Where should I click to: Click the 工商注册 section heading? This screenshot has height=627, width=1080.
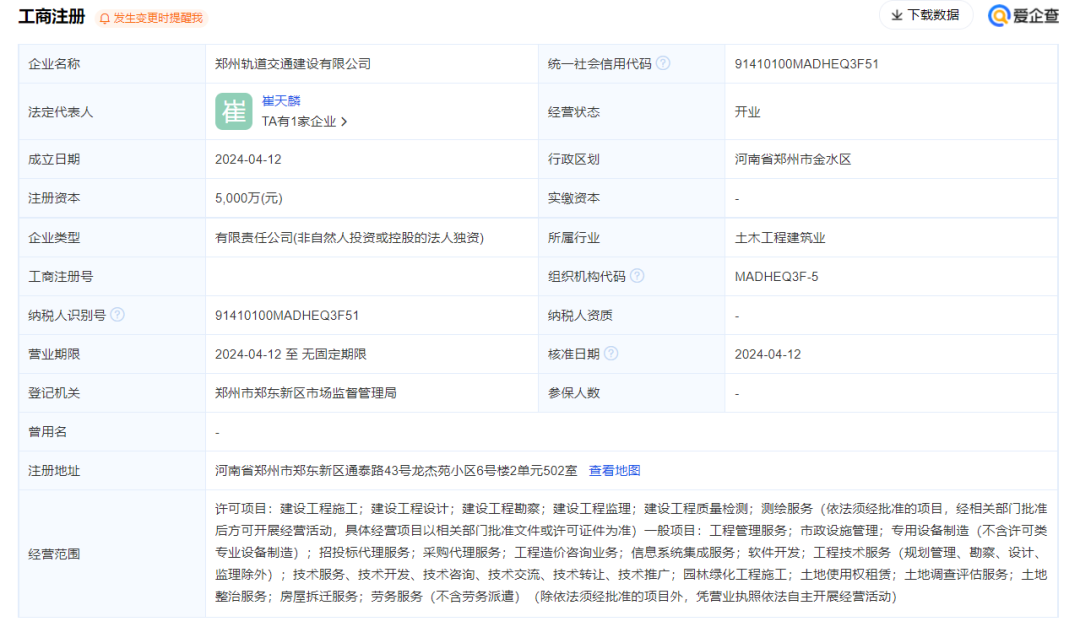coord(51,17)
